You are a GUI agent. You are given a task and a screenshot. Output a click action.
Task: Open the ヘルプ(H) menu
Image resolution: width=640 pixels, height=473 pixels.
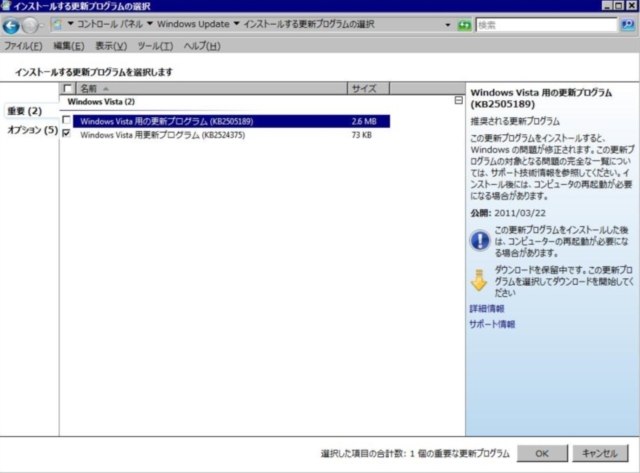[202, 46]
